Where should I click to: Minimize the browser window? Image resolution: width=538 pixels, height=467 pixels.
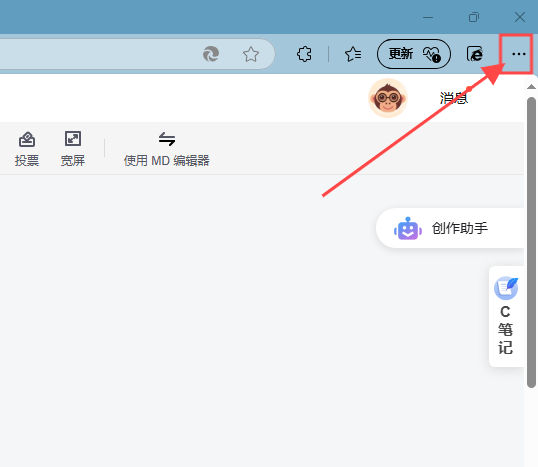[428, 17]
